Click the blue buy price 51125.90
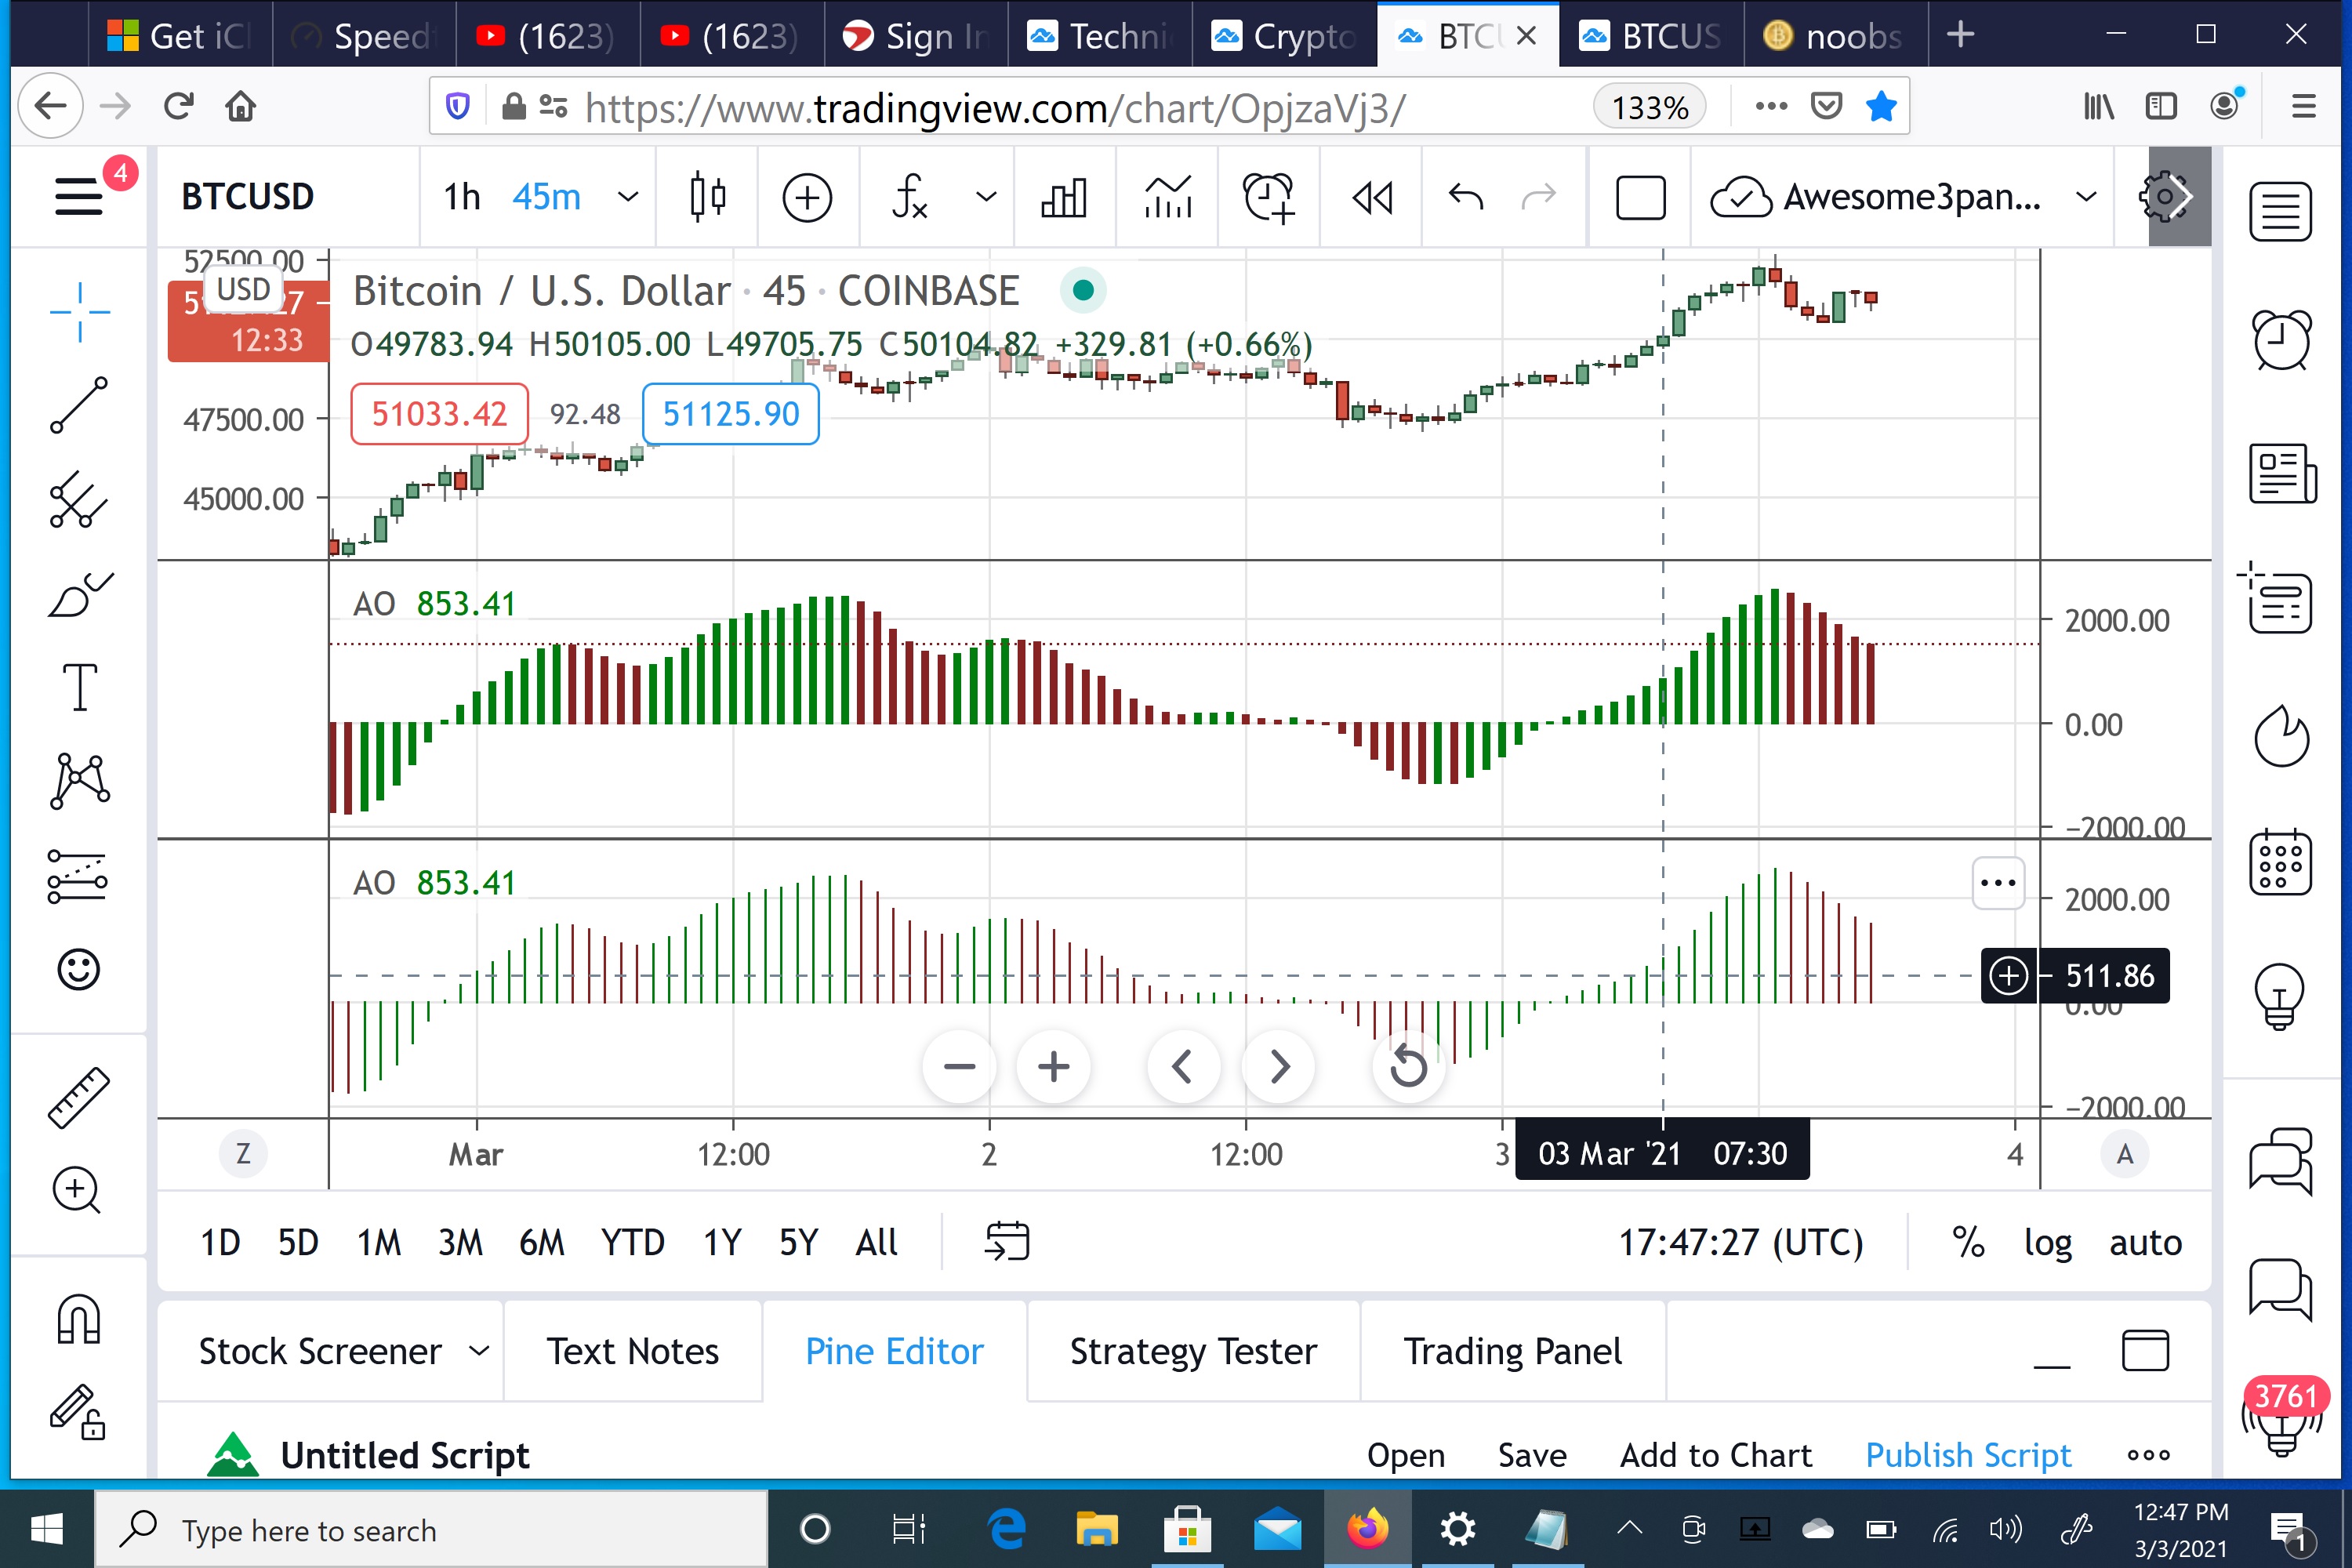The height and width of the screenshot is (1568, 2352). (731, 414)
